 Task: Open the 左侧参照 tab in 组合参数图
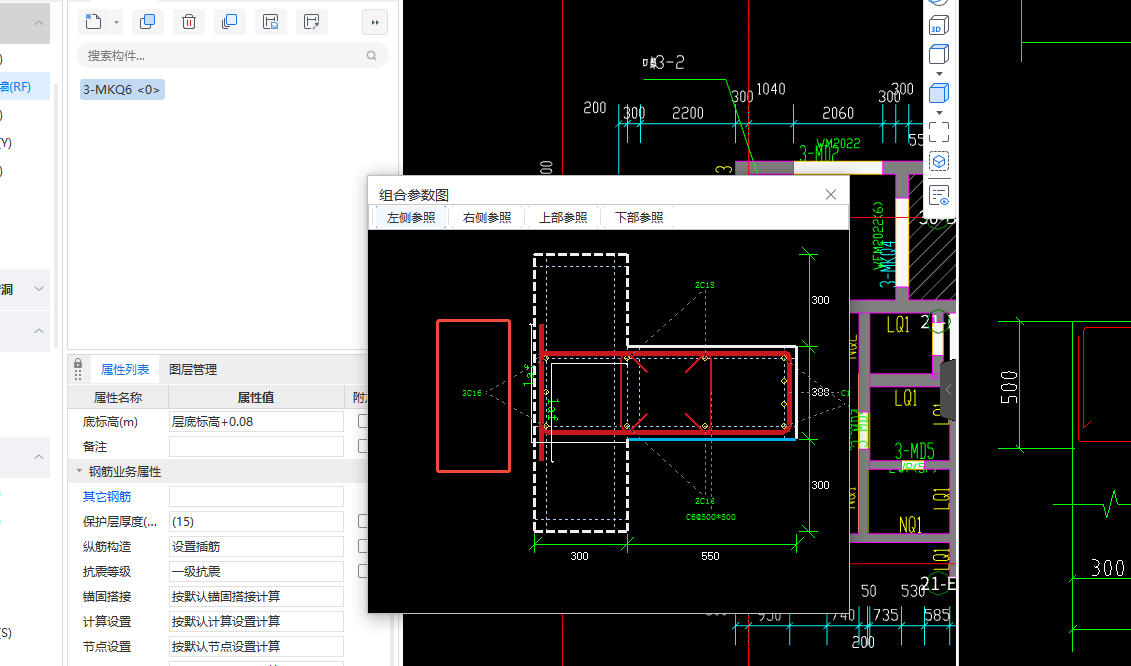click(x=410, y=217)
